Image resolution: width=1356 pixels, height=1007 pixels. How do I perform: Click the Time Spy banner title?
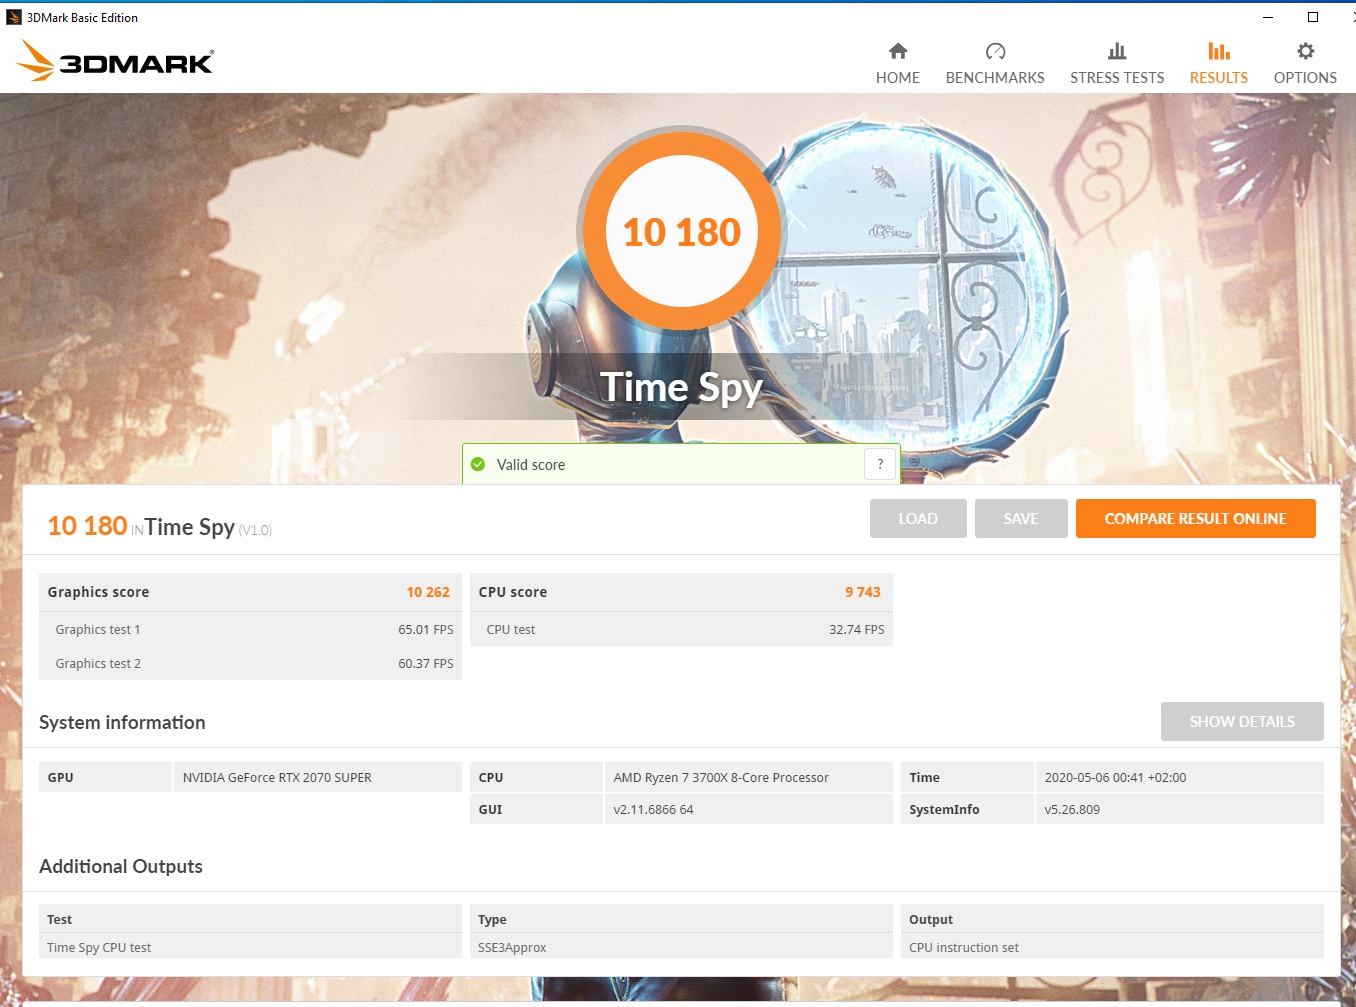682,387
